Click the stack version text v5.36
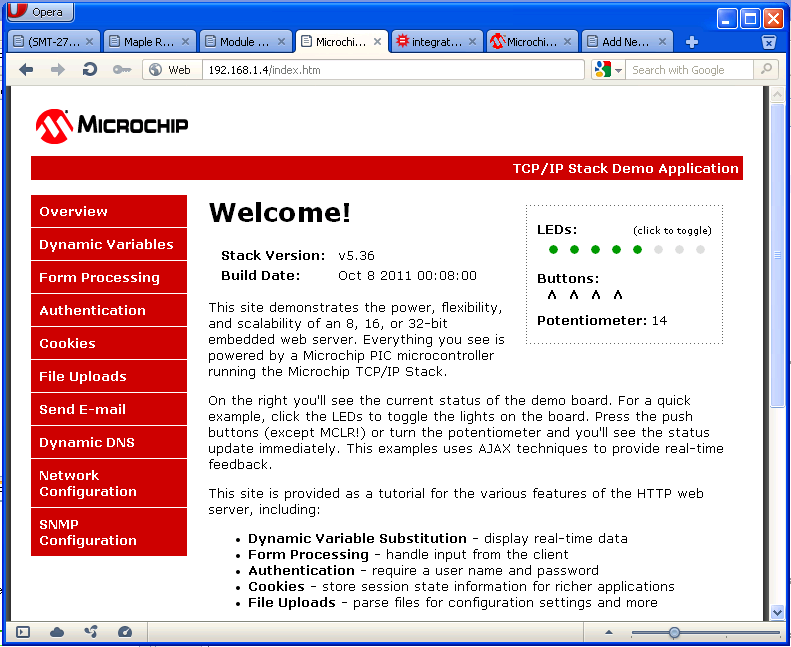This screenshot has height=647, width=791. point(356,256)
